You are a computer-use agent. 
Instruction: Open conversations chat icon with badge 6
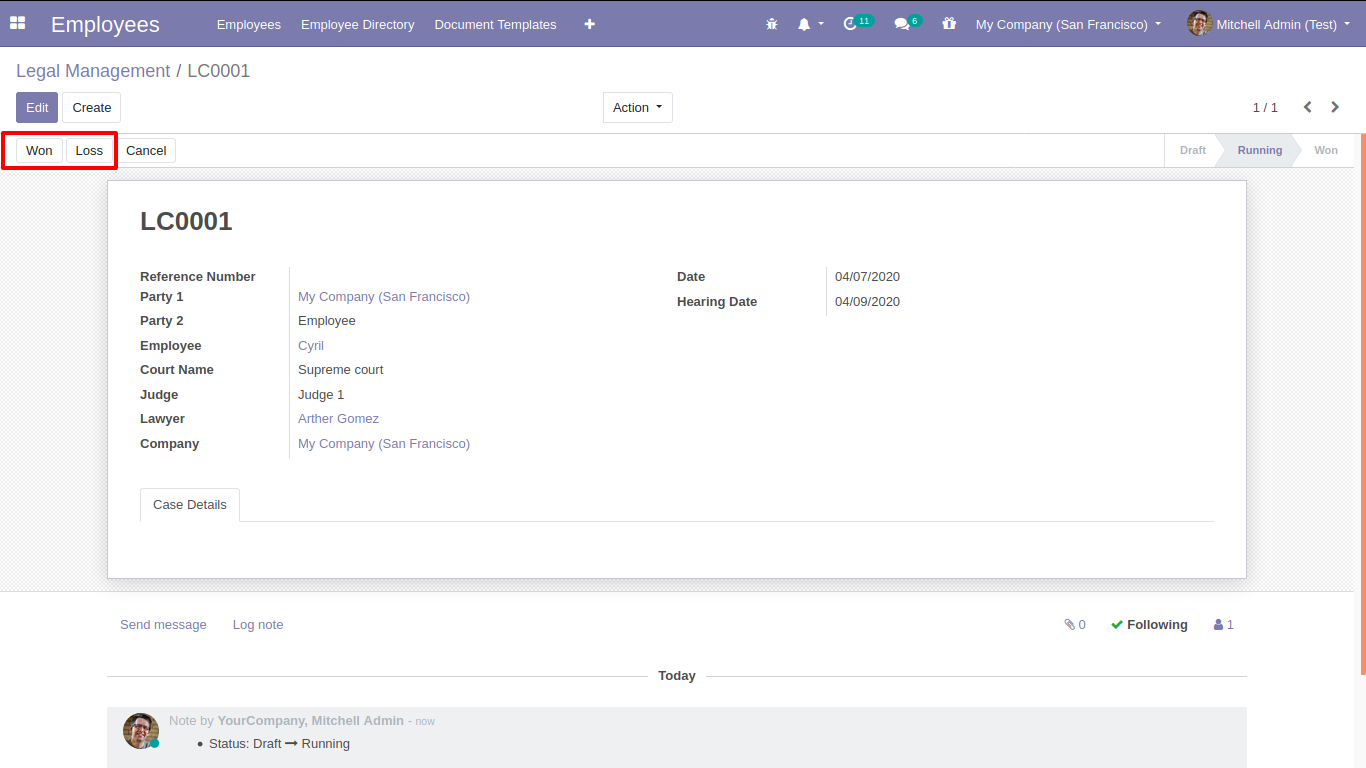point(903,24)
